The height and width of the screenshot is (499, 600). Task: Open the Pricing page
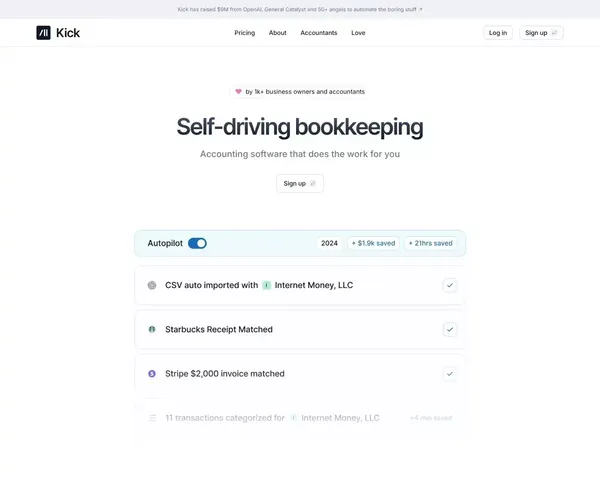[x=245, y=33]
